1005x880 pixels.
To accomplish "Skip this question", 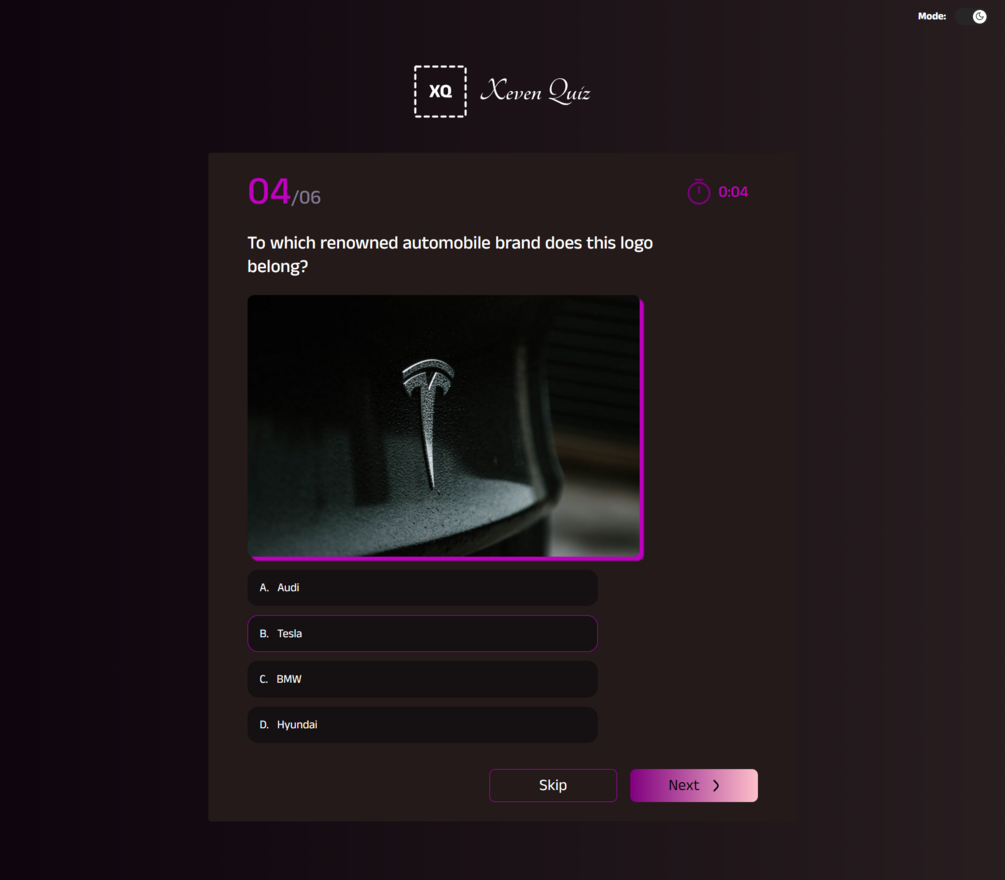I will pyautogui.click(x=553, y=785).
